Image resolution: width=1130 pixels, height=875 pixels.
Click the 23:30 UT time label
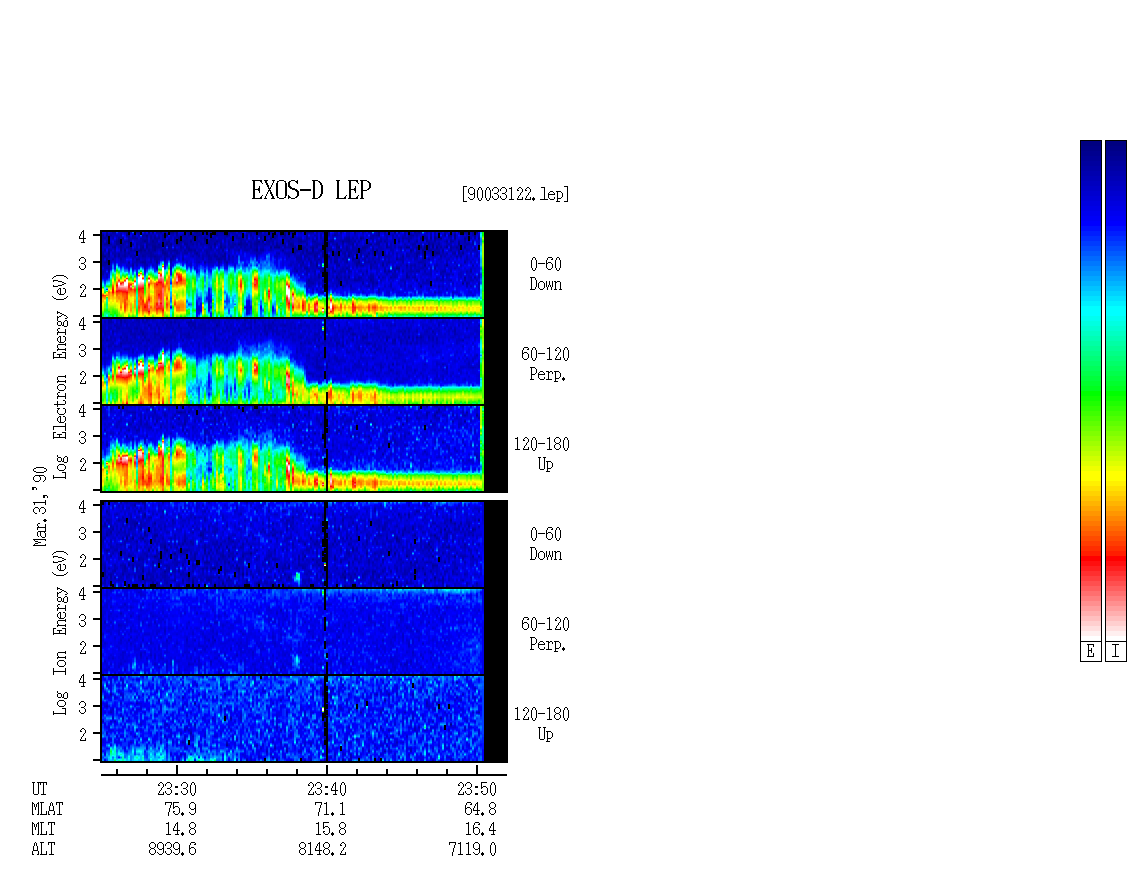tap(177, 789)
